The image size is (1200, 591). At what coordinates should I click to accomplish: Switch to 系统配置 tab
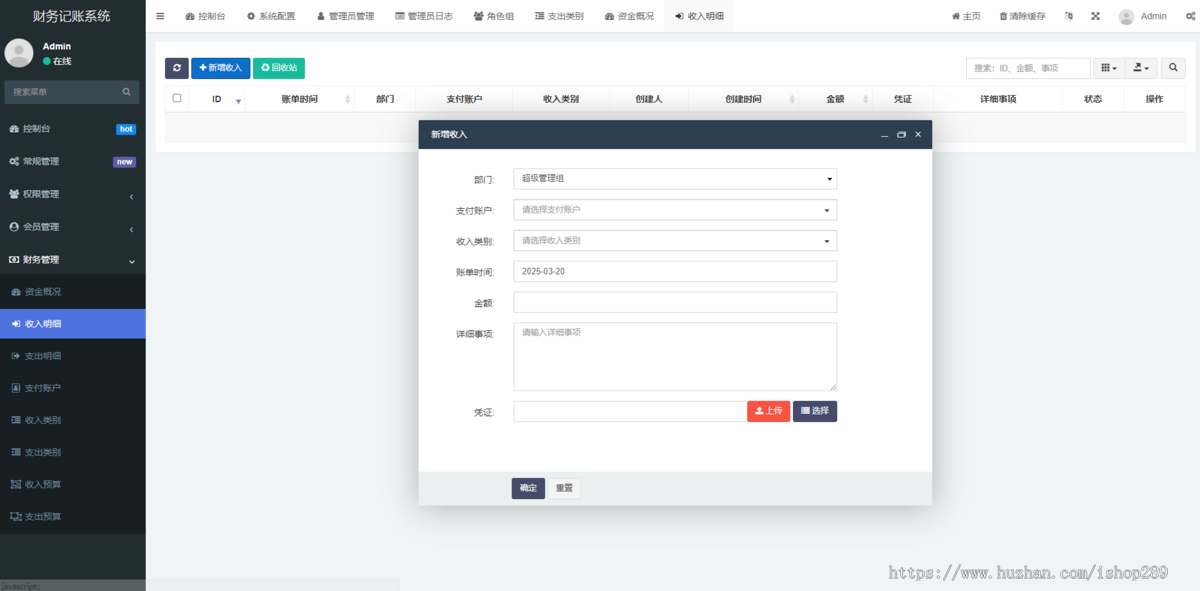click(x=271, y=16)
